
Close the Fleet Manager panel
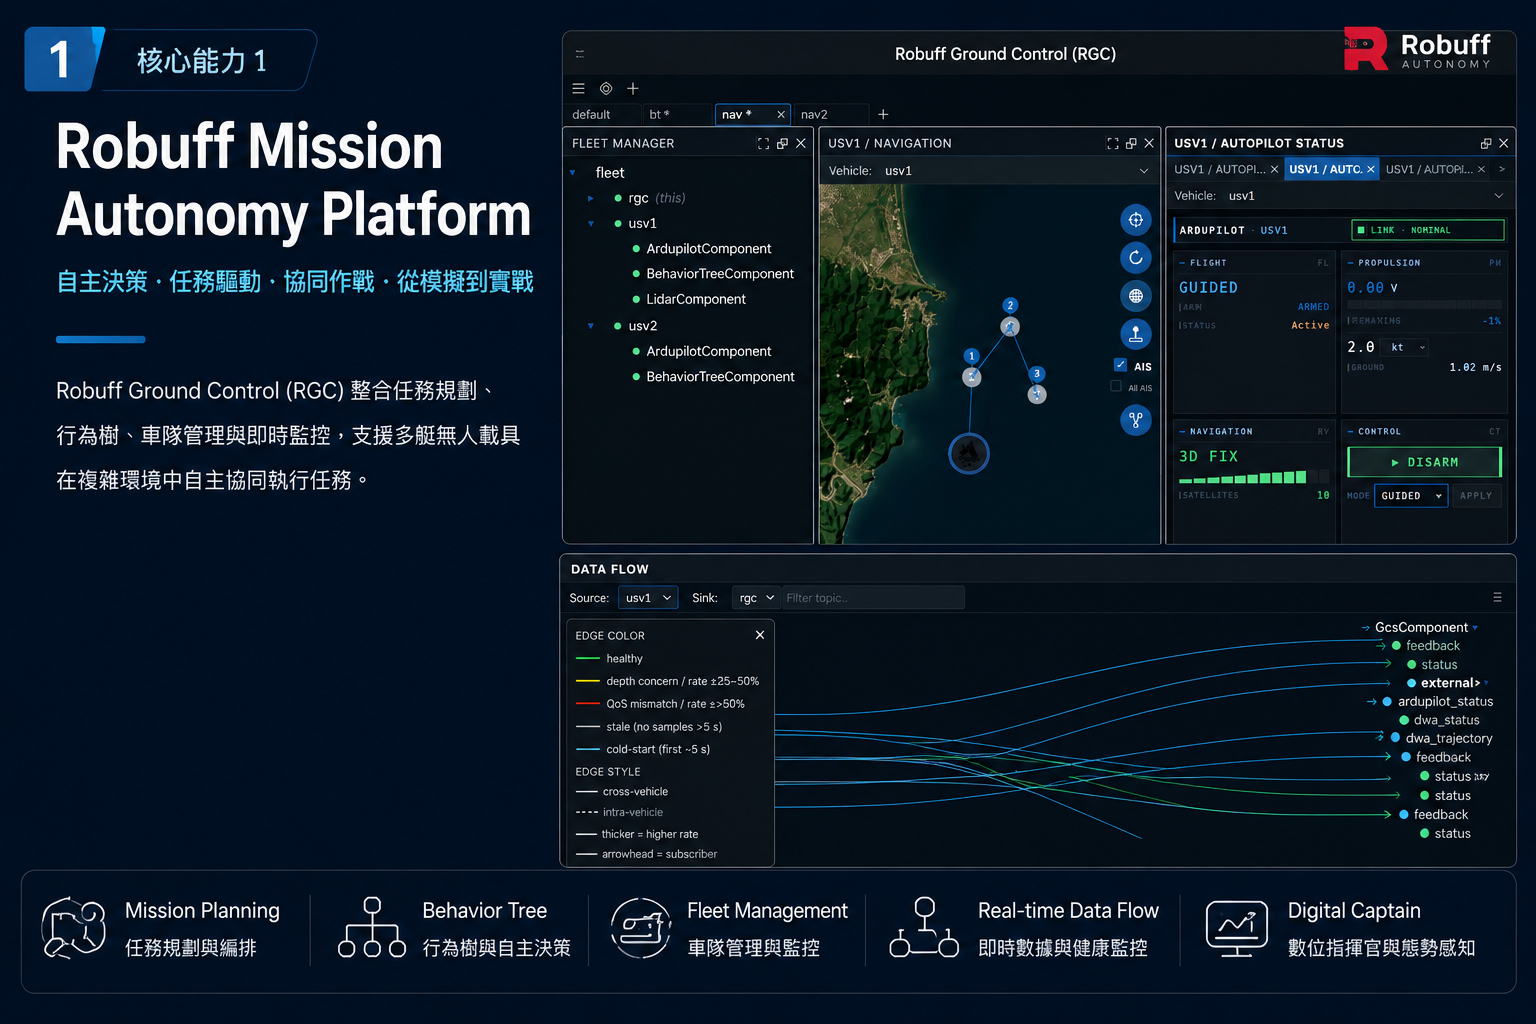coord(801,143)
